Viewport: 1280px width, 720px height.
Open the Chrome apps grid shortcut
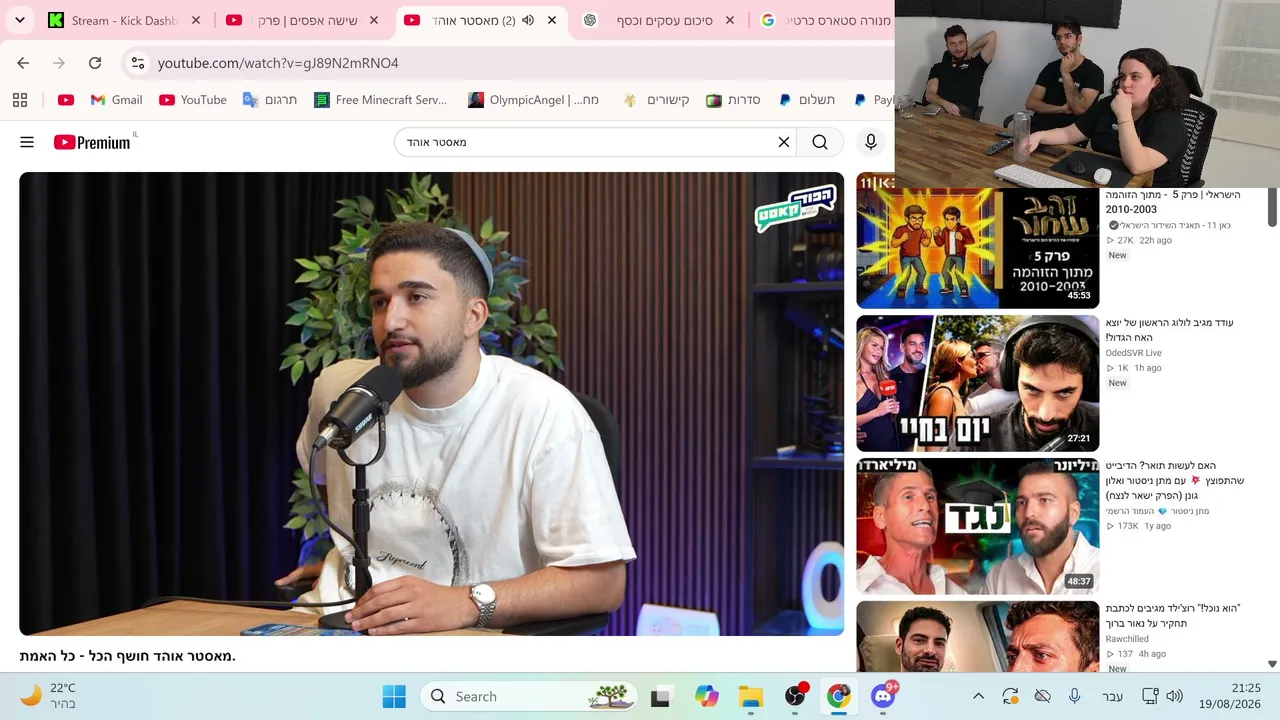pyautogui.click(x=20, y=100)
